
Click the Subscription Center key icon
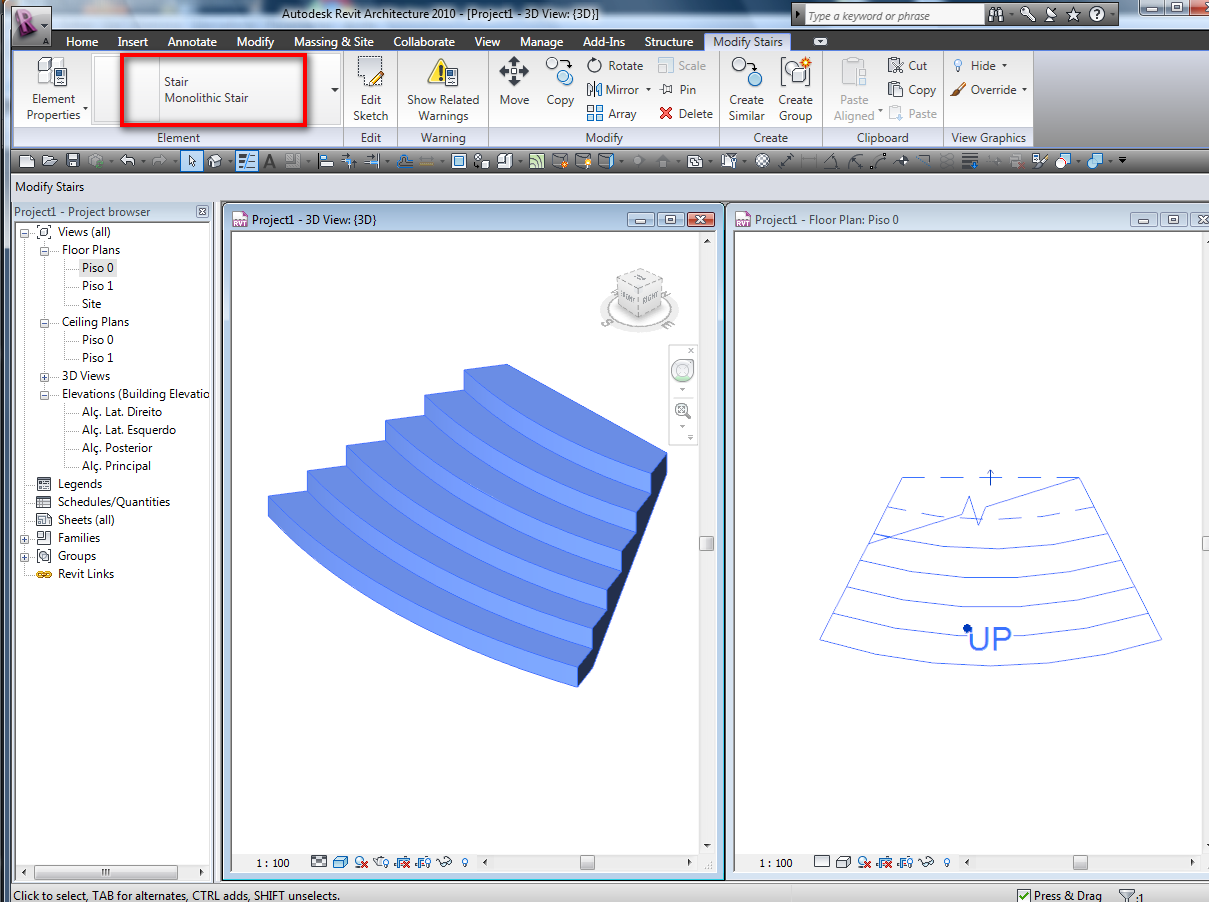(1027, 15)
